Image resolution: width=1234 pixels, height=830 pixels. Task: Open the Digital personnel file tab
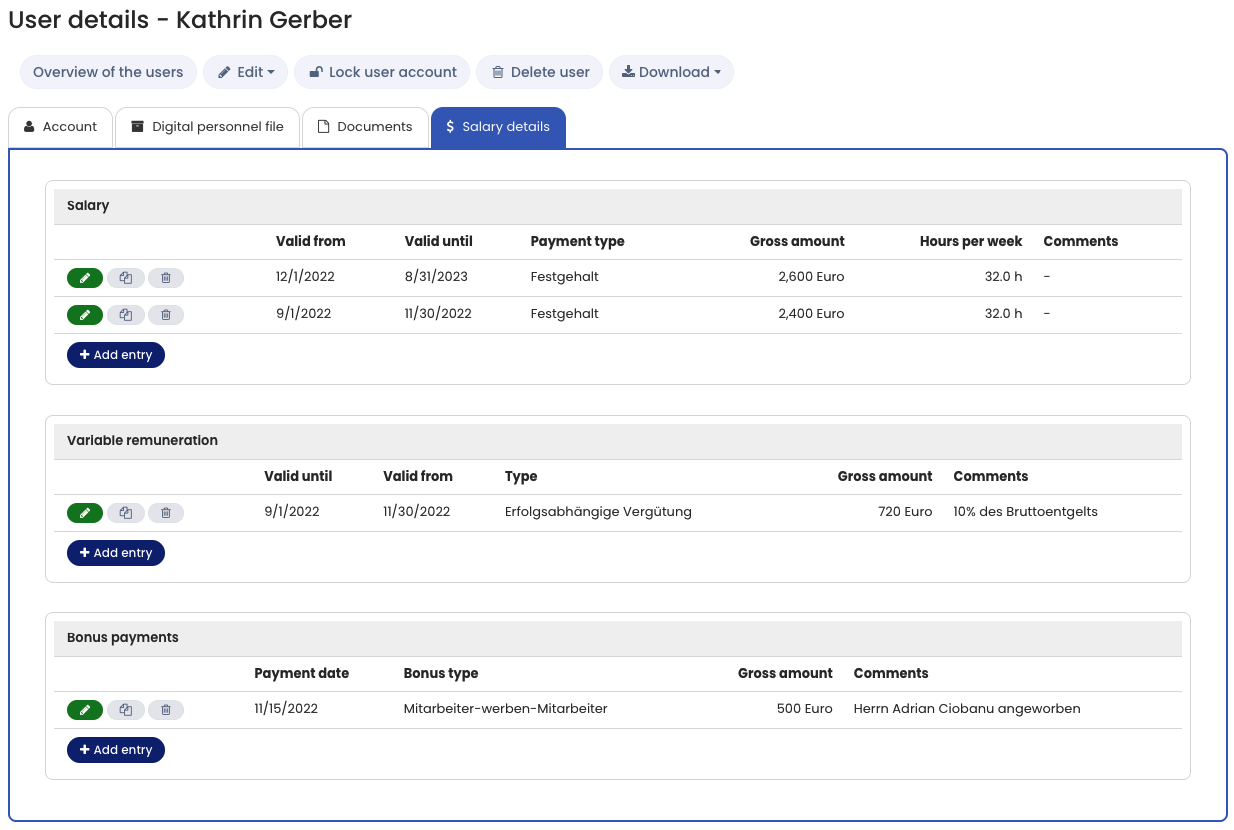coord(207,127)
